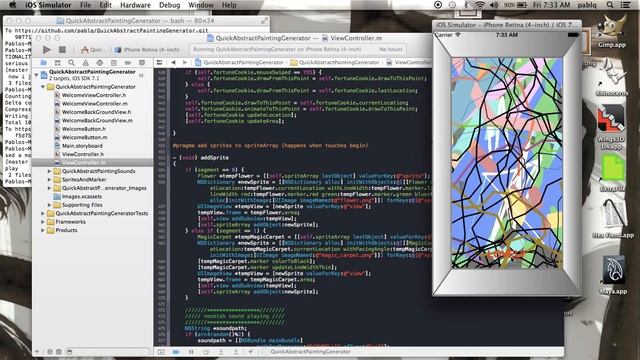The image size is (640, 360).
Task: Open the editor related items menu icon
Action: (x=160, y=62)
